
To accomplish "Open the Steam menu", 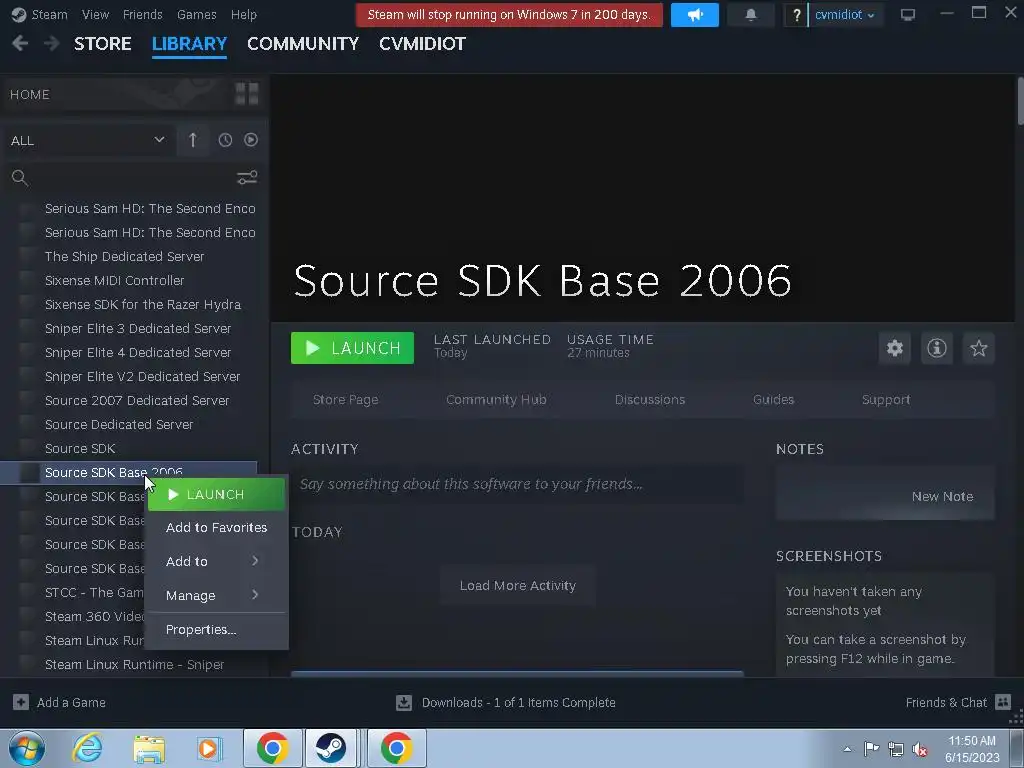I will [x=50, y=14].
